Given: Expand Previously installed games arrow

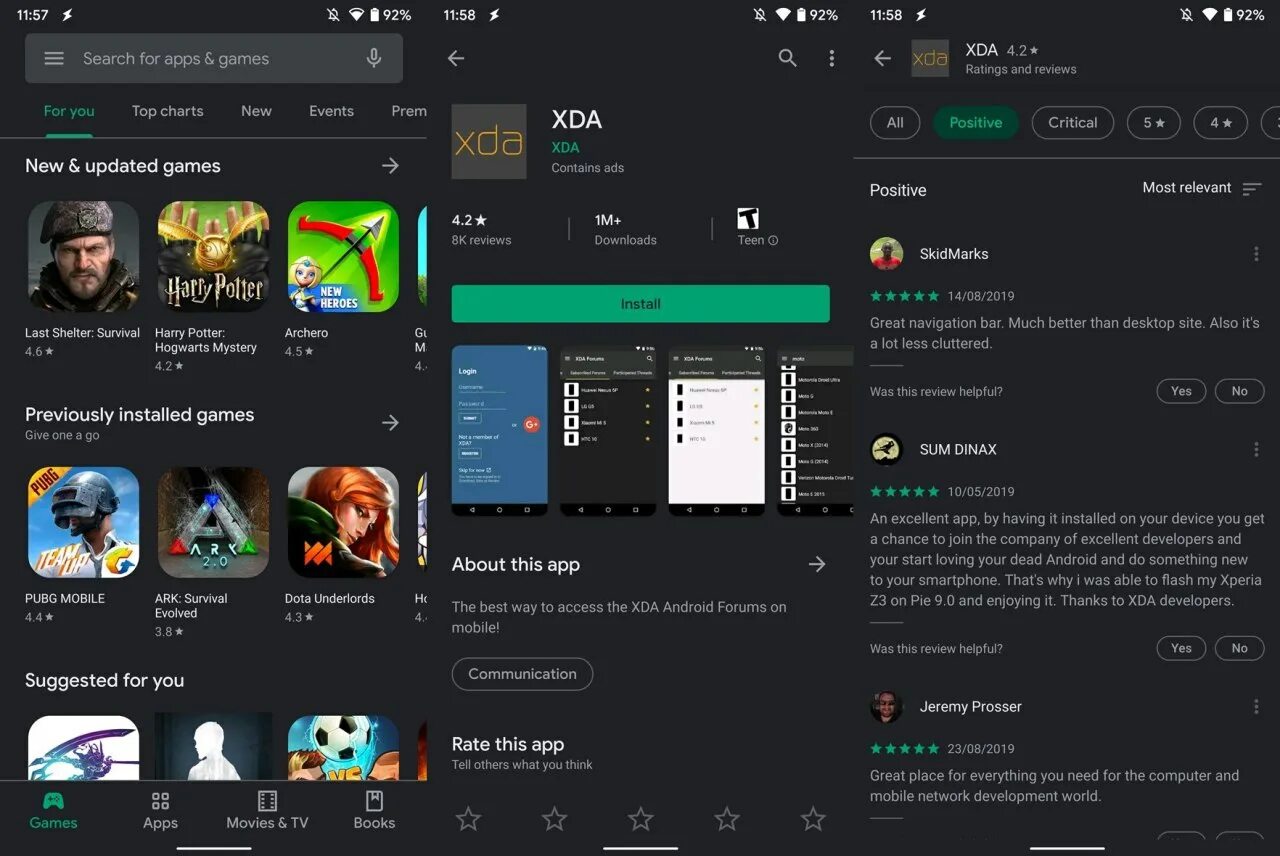Looking at the screenshot, I should (391, 423).
